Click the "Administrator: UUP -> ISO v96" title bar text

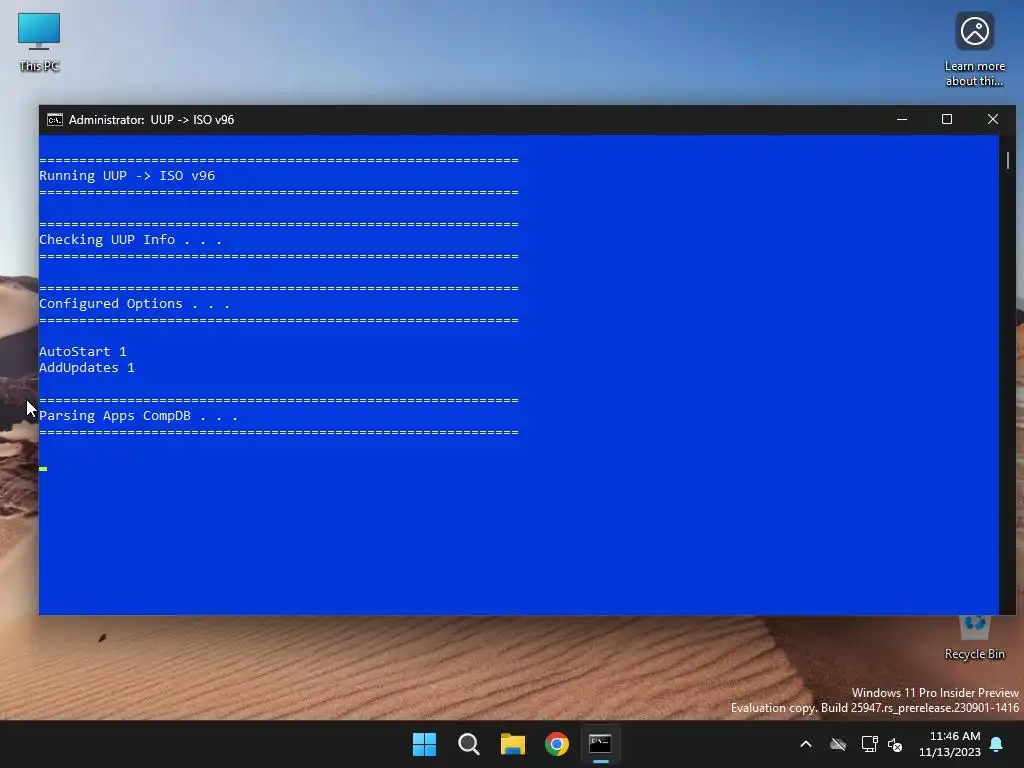point(152,120)
